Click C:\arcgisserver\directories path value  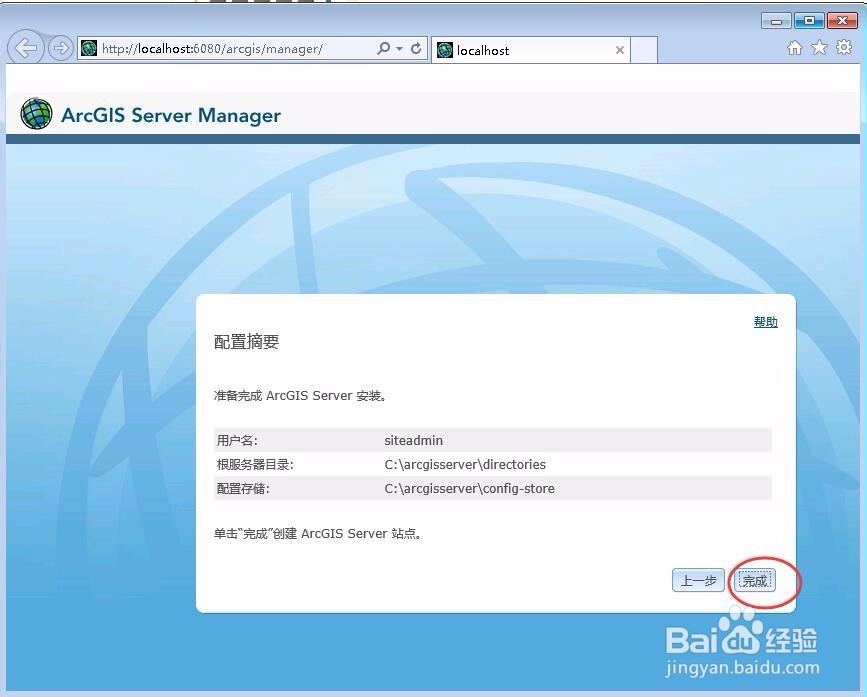pyautogui.click(x=465, y=464)
